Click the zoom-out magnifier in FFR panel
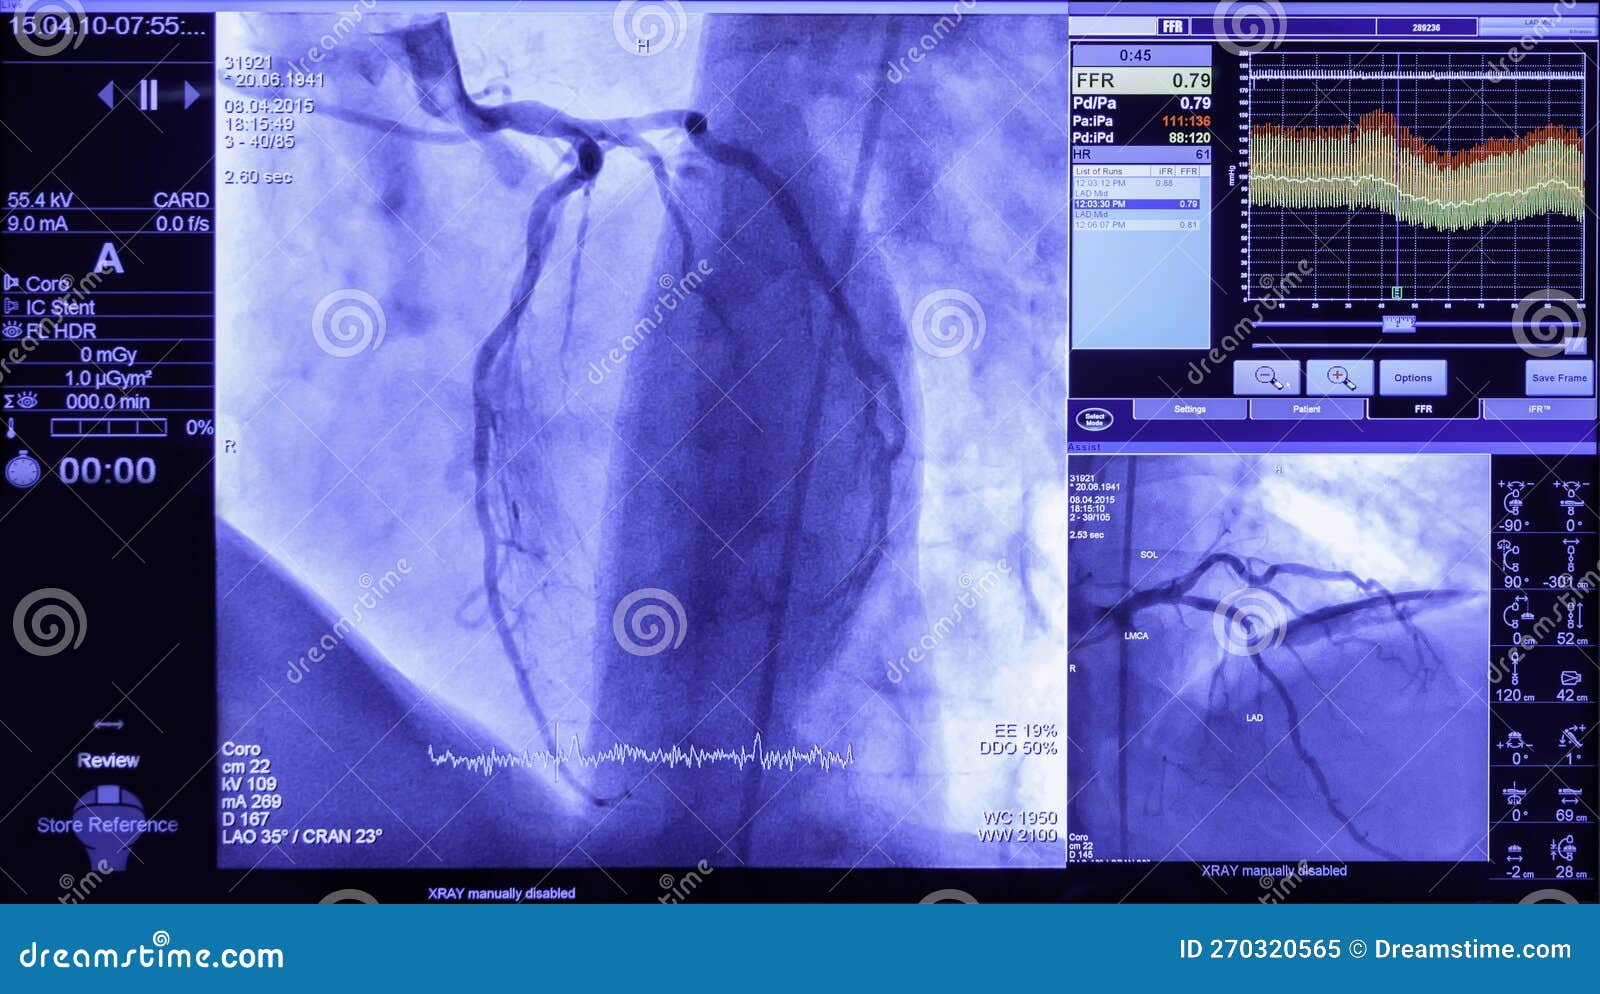The width and height of the screenshot is (1600, 994). pos(1268,378)
